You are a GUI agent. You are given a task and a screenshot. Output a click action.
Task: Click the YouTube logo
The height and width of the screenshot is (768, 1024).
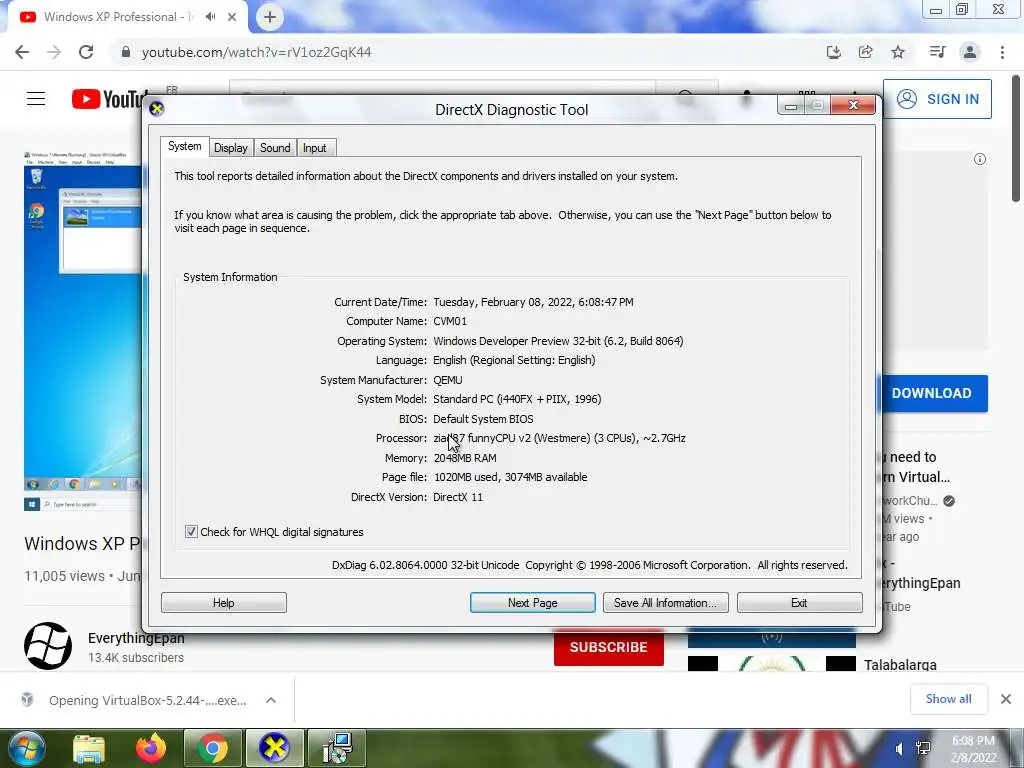point(108,99)
